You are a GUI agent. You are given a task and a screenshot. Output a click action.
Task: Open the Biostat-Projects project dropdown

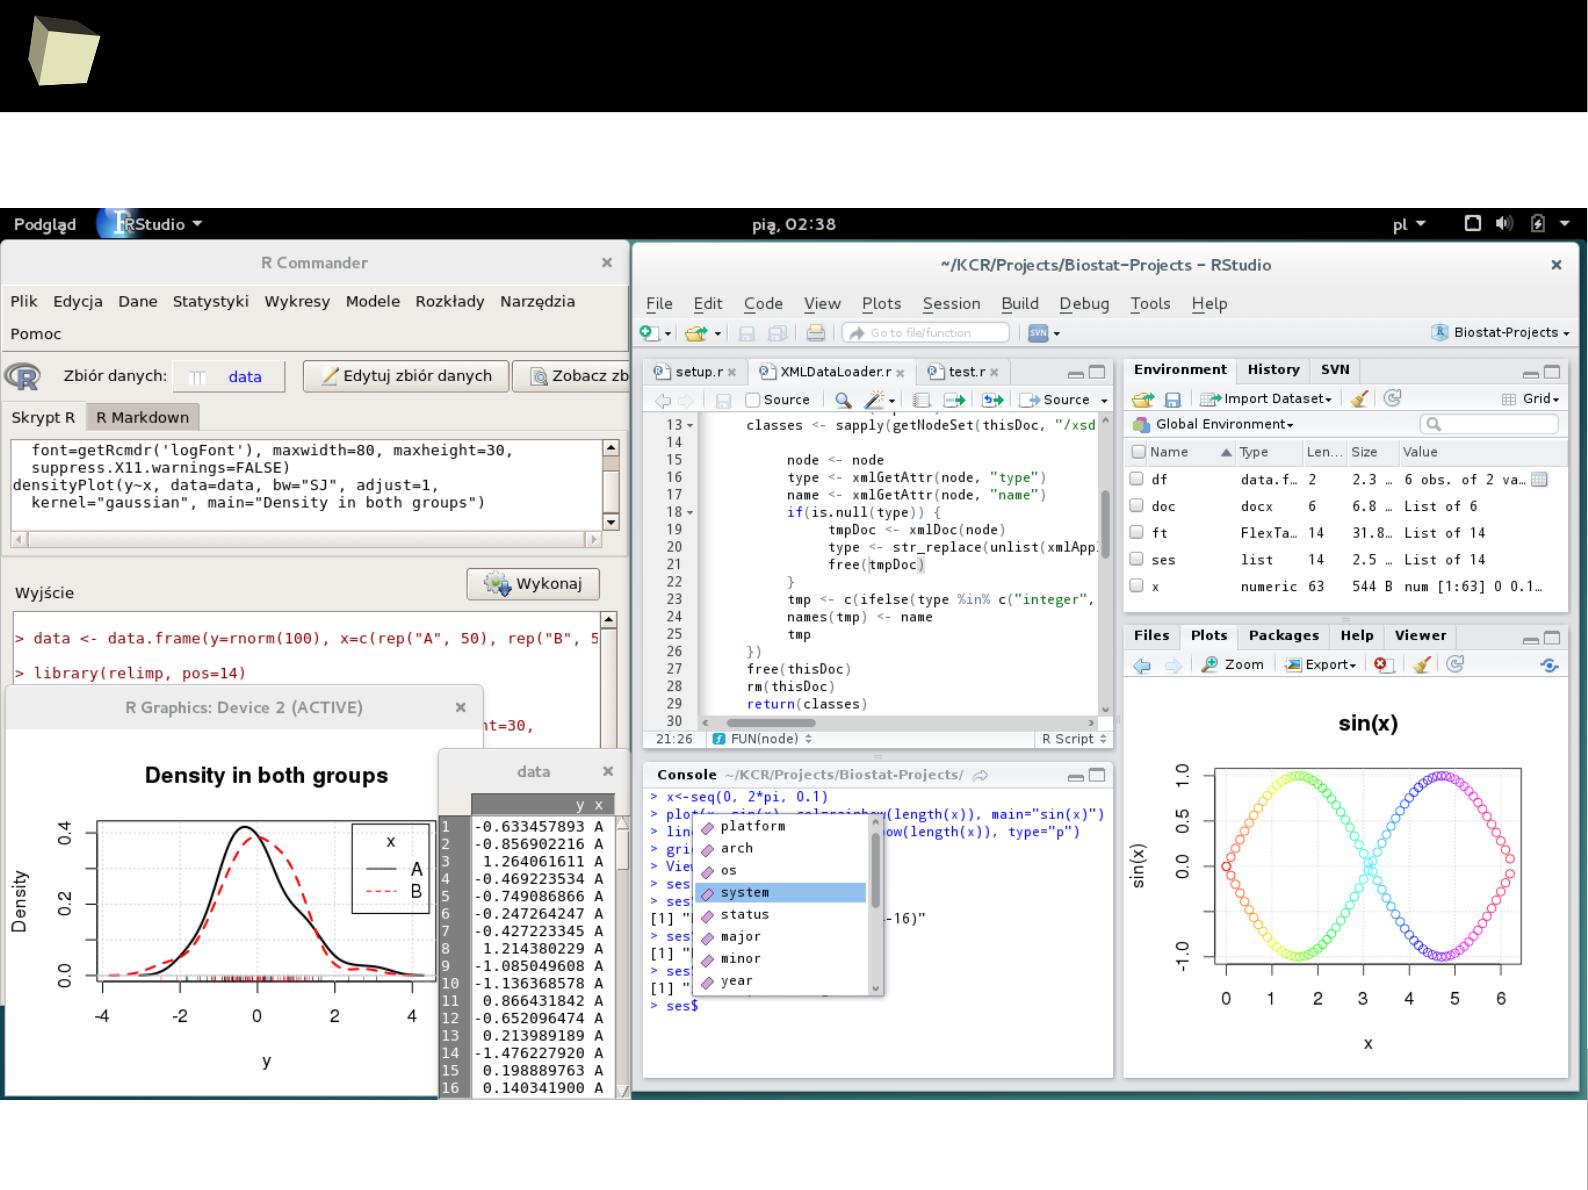click(1500, 333)
